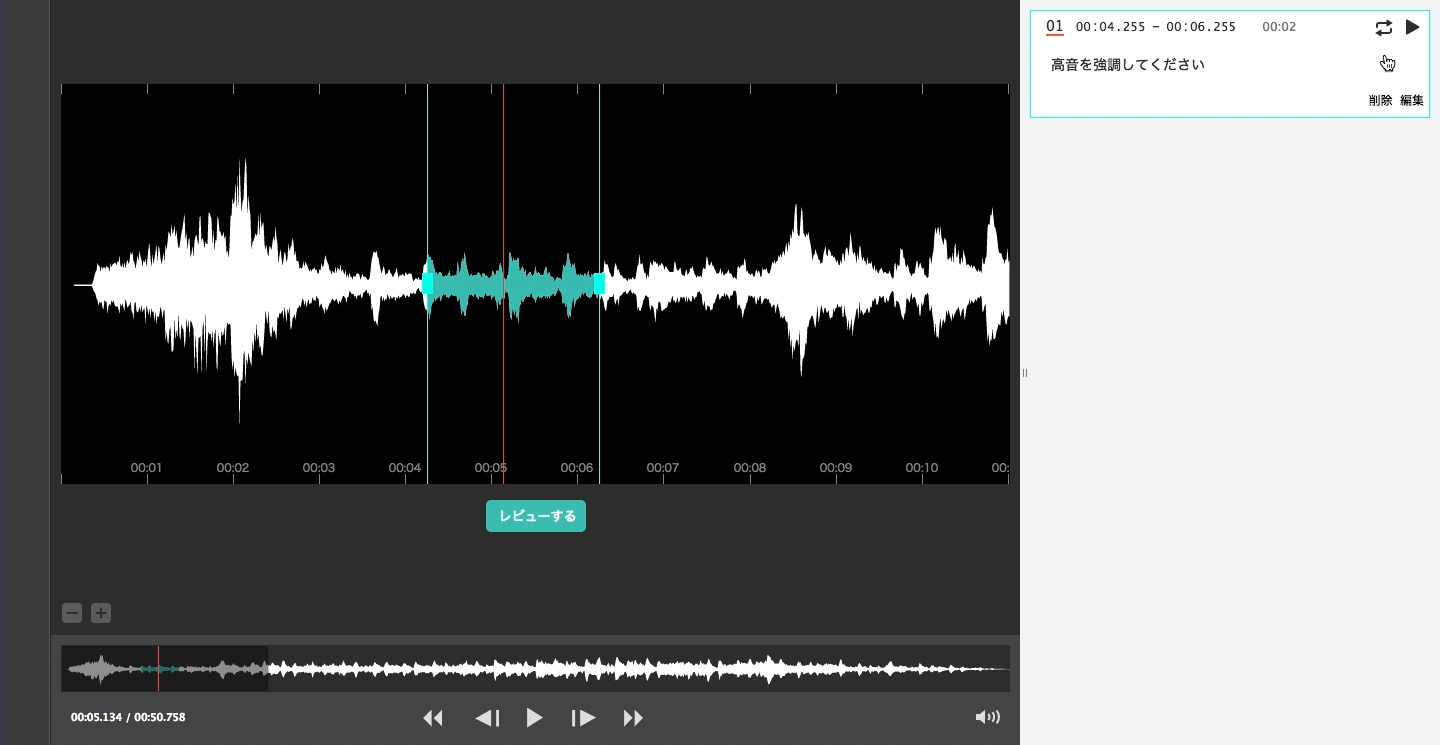This screenshot has width=1440, height=745.
Task: Click the left cyan region handle
Action: pyautogui.click(x=427, y=284)
